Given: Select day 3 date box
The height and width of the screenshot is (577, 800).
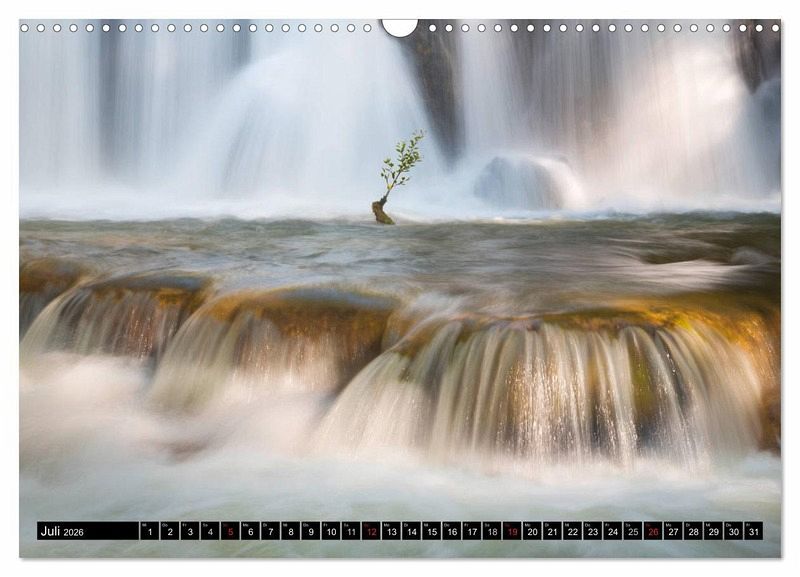Looking at the screenshot, I should (190, 531).
